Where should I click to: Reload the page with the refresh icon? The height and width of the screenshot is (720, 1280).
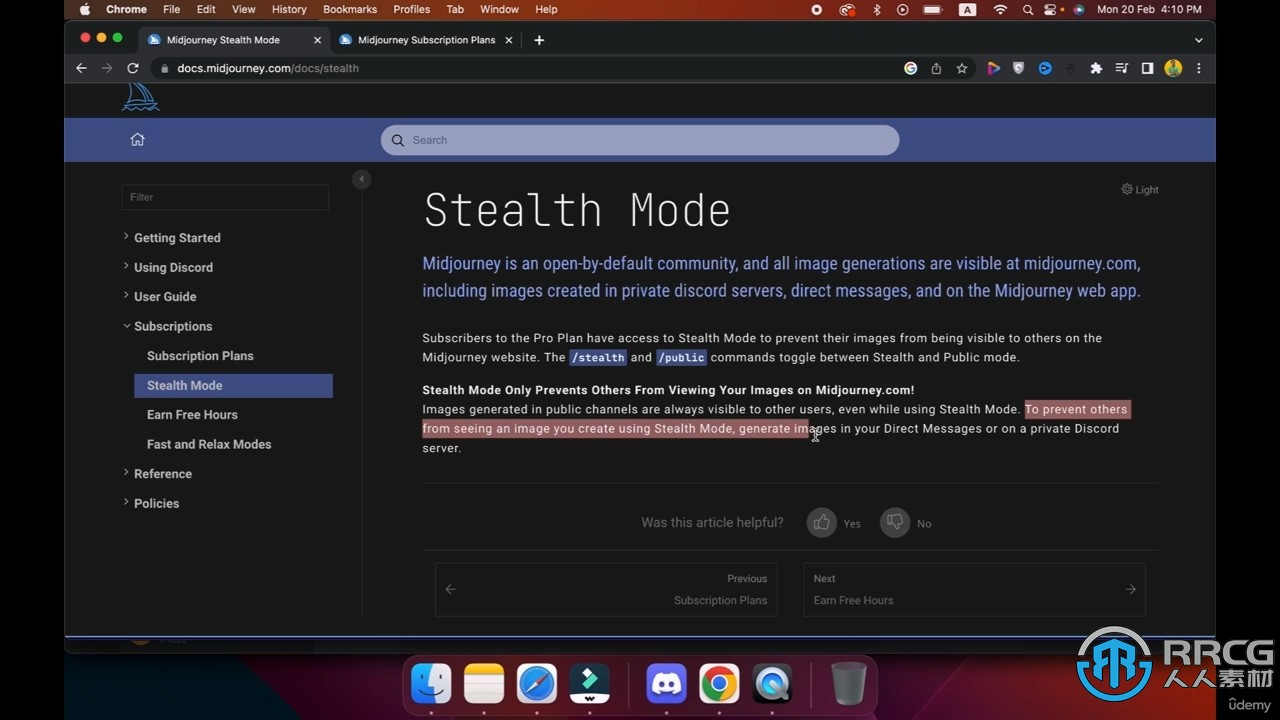tap(133, 68)
